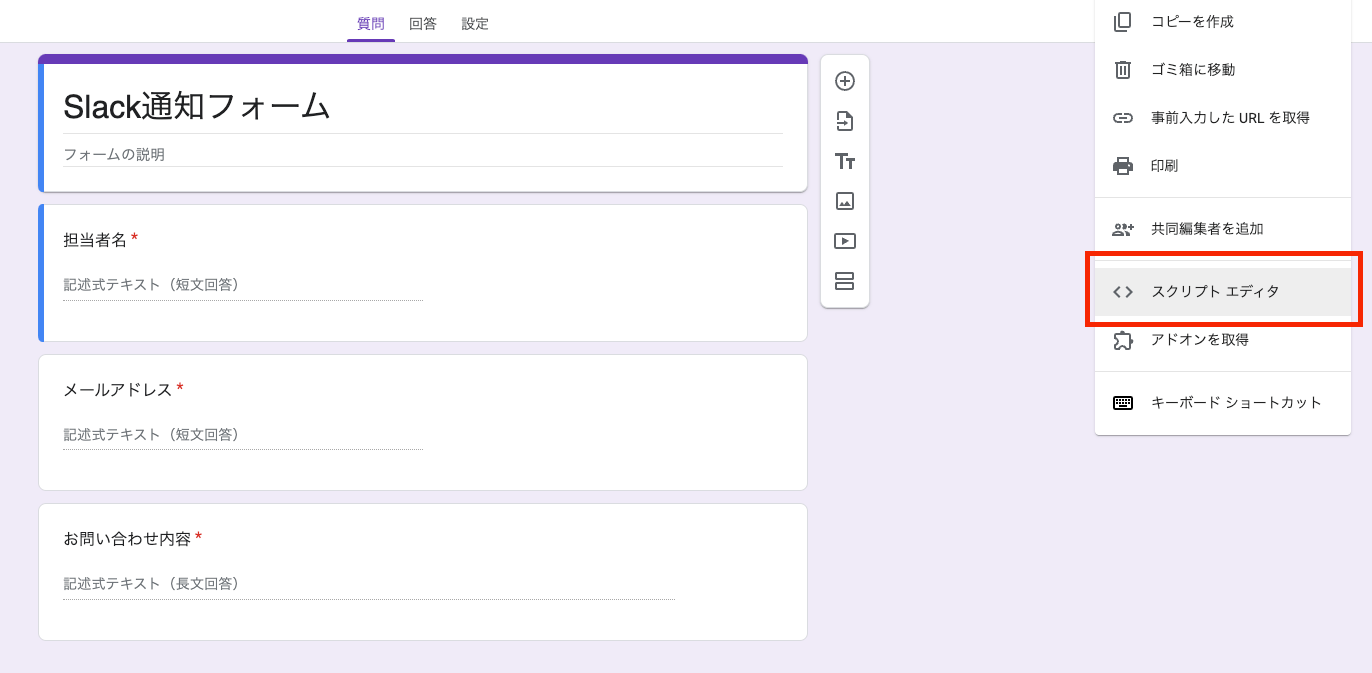This screenshot has width=1372, height=673.
Task: Click the puzzle piece add-on icon
Action: 1123,340
